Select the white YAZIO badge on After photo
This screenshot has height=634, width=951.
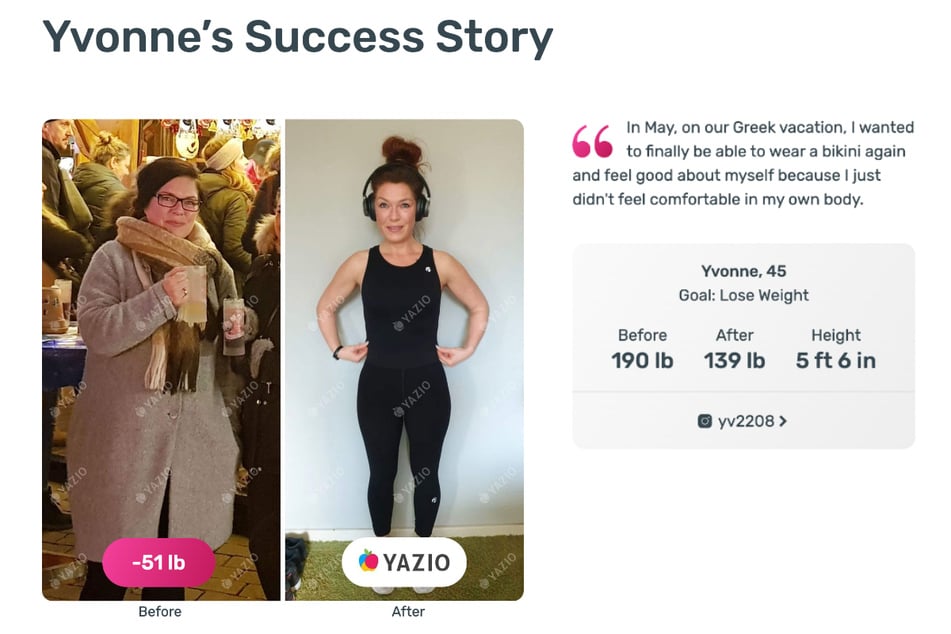coord(404,562)
